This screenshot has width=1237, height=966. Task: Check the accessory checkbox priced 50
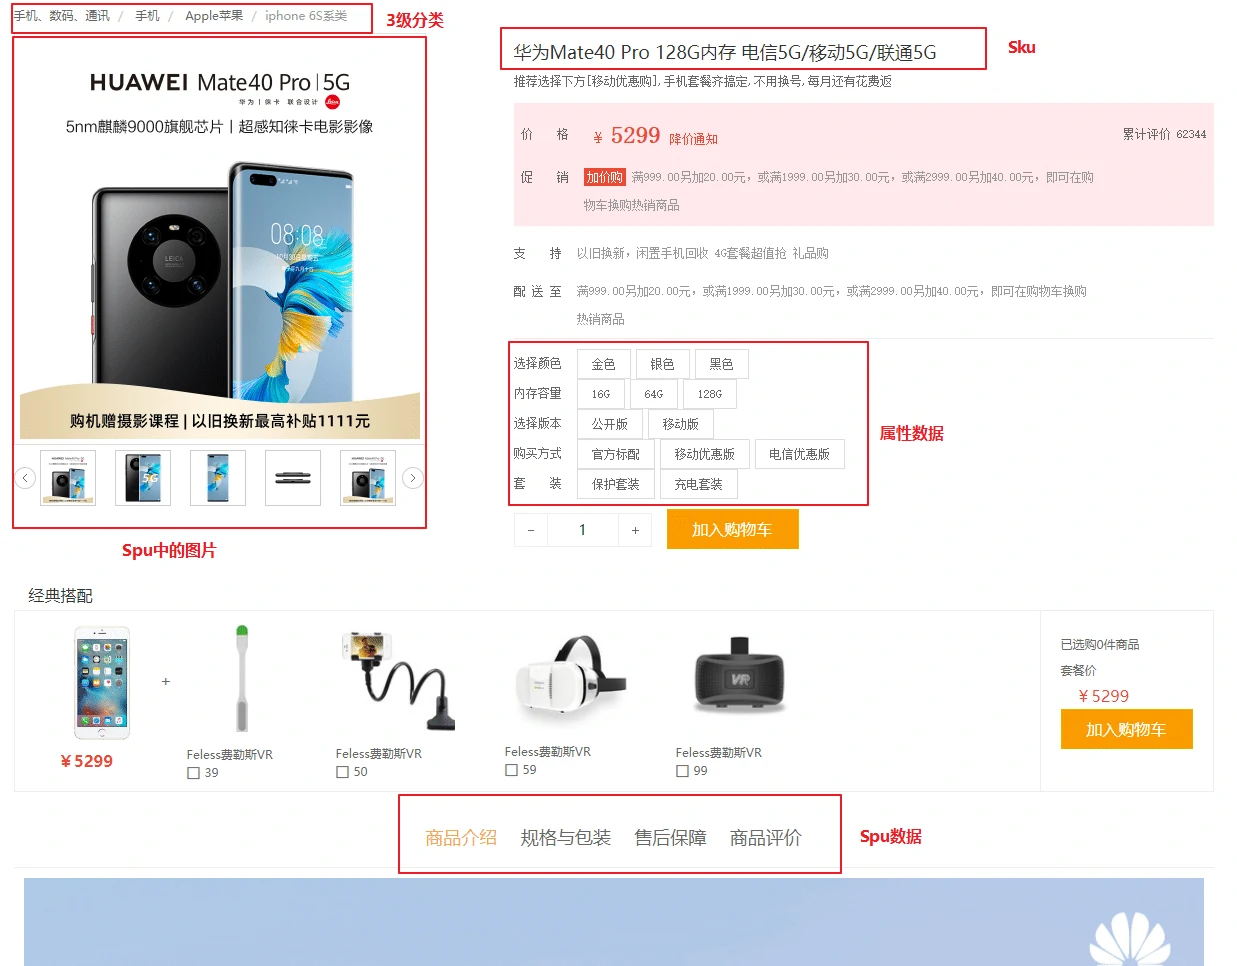tap(342, 772)
